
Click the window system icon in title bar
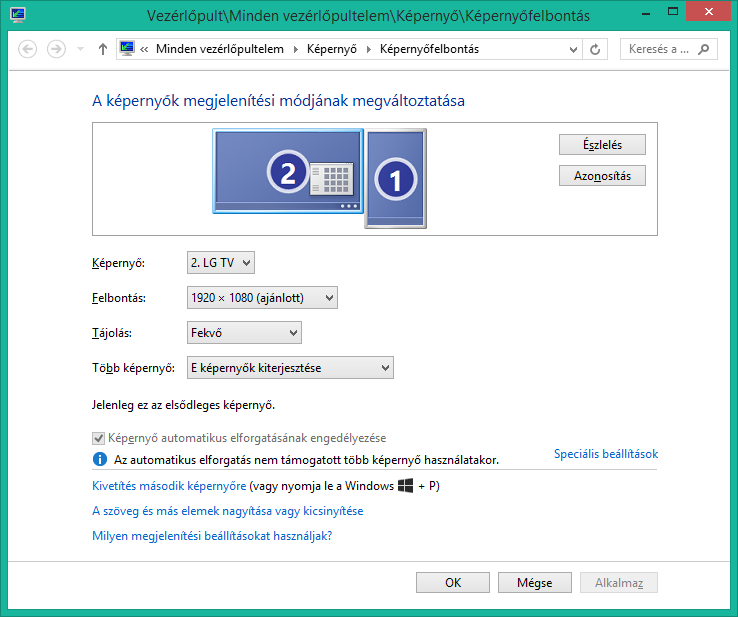tap(18, 15)
